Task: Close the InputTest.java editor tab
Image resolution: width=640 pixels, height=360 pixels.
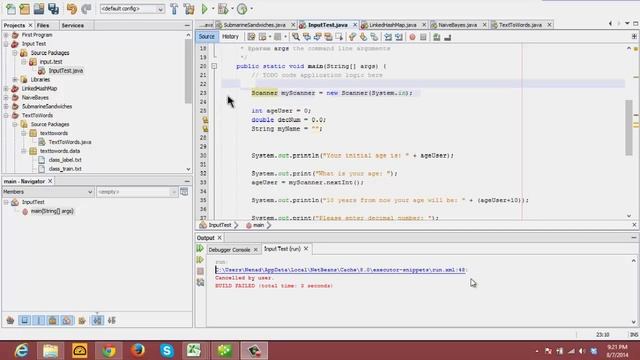Action: point(355,25)
